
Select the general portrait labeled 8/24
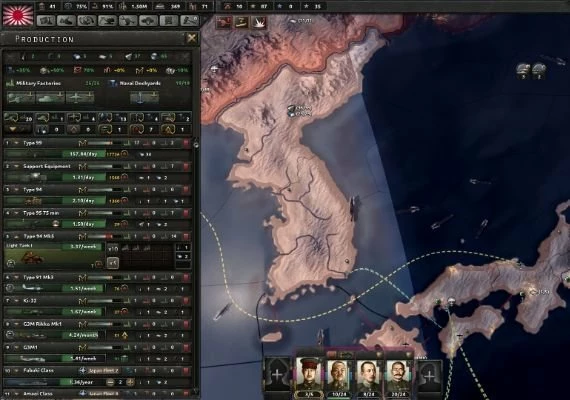click(369, 376)
